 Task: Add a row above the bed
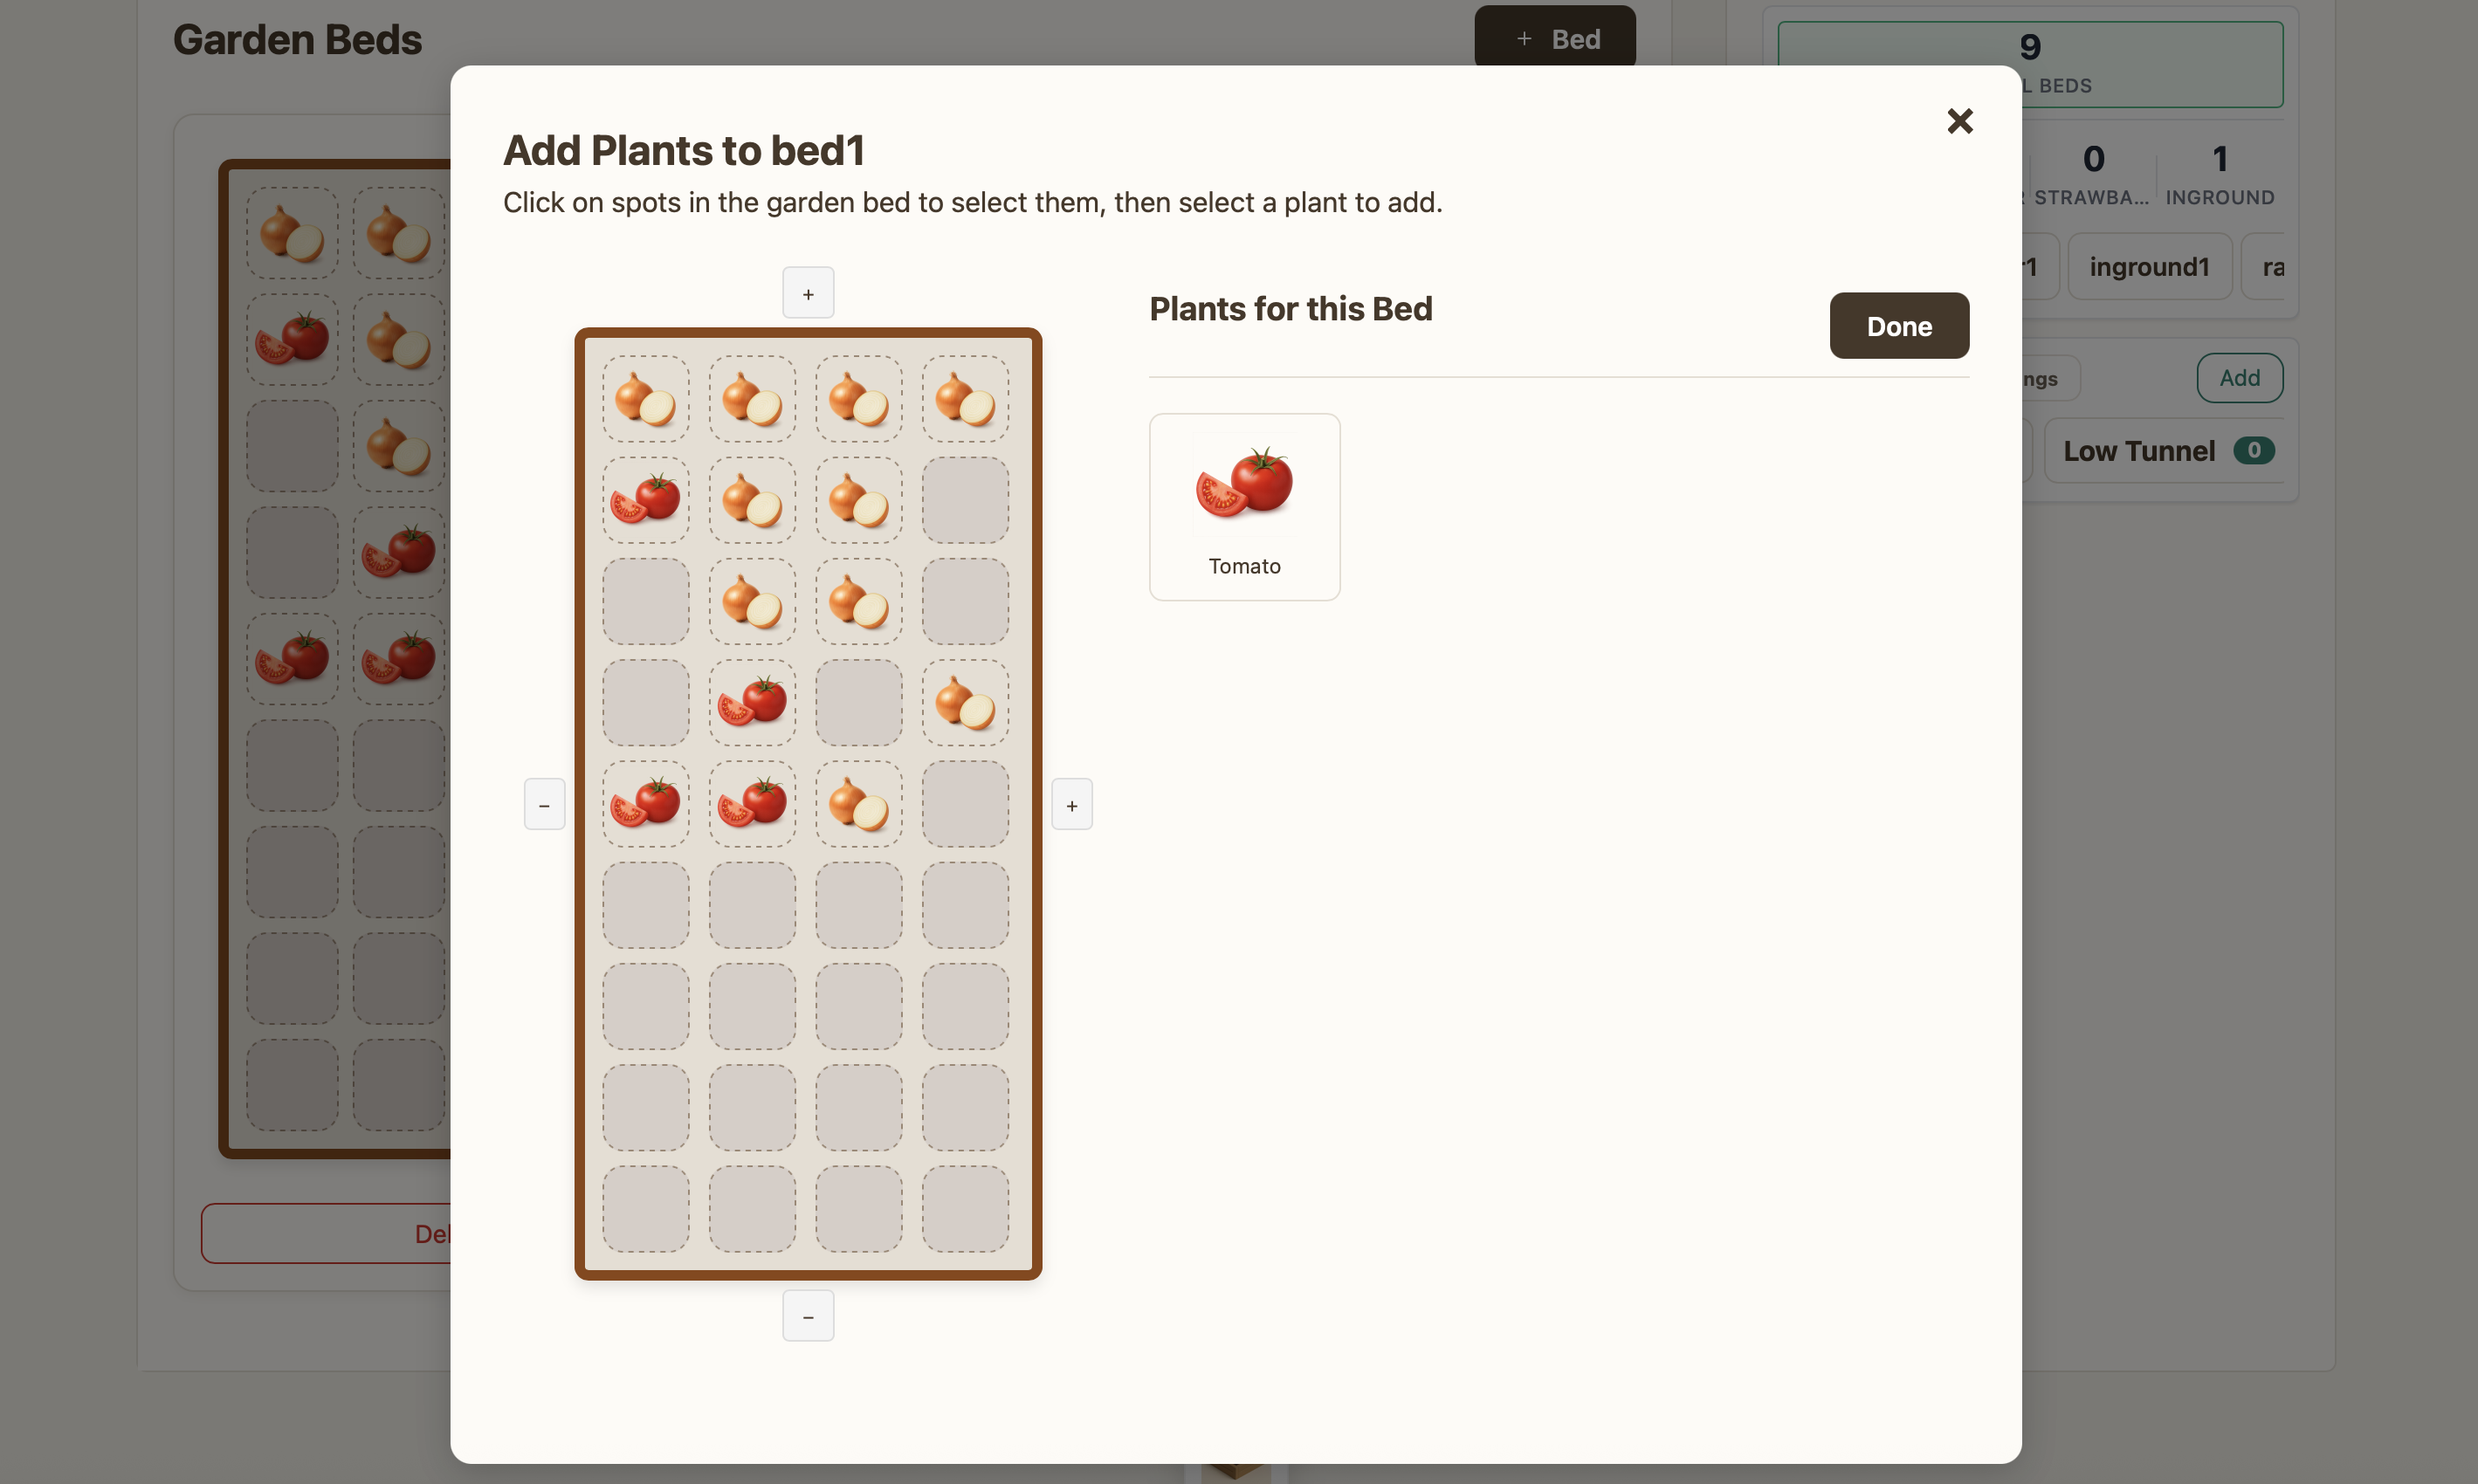click(807, 293)
